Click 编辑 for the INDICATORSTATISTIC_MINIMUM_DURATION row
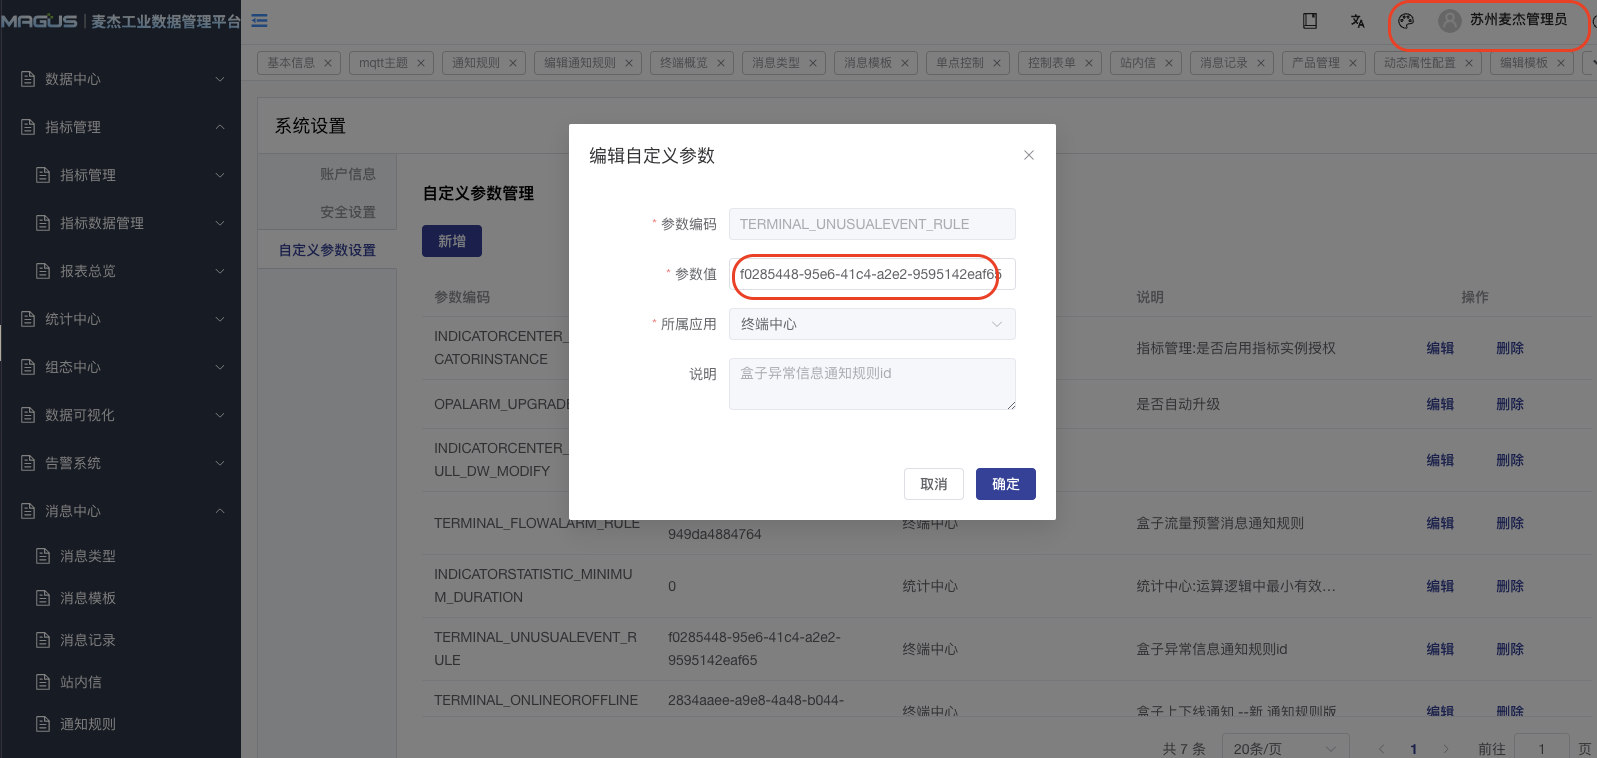This screenshot has height=758, width=1597. click(x=1440, y=586)
